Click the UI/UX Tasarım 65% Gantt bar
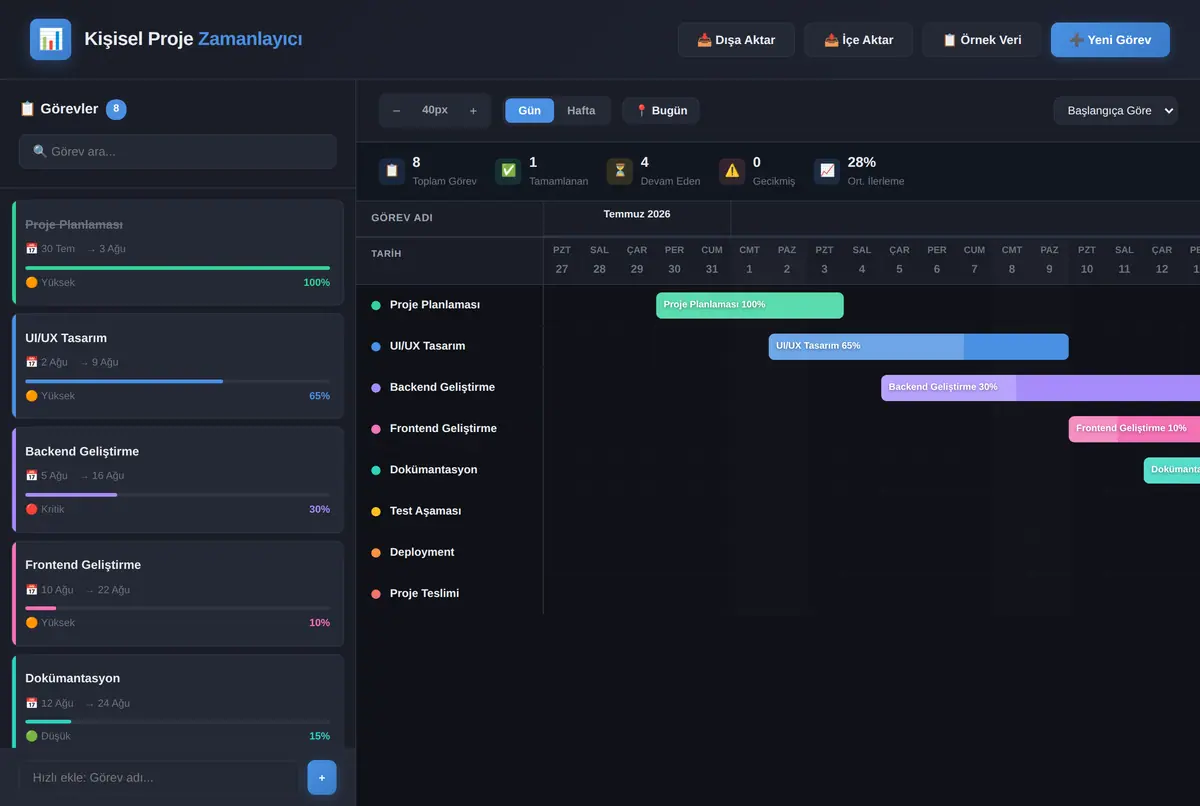This screenshot has height=806, width=1200. pyautogui.click(x=918, y=346)
